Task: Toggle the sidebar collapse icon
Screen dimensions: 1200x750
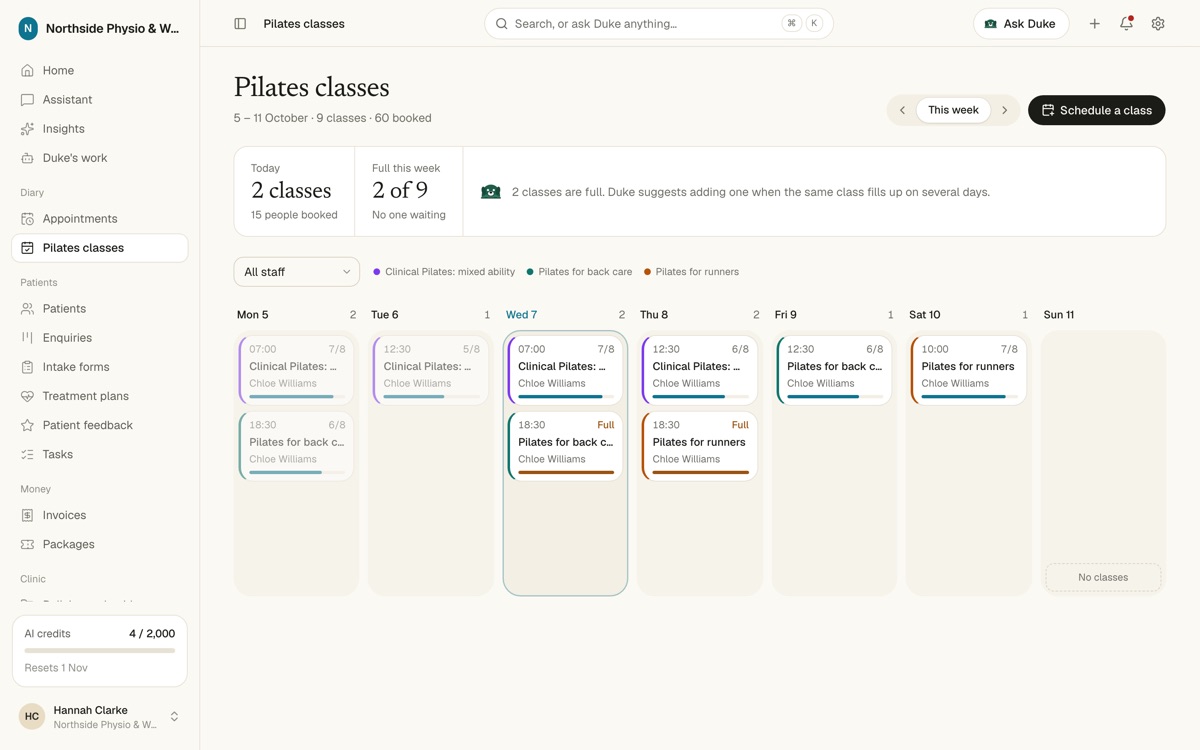Action: click(240, 24)
